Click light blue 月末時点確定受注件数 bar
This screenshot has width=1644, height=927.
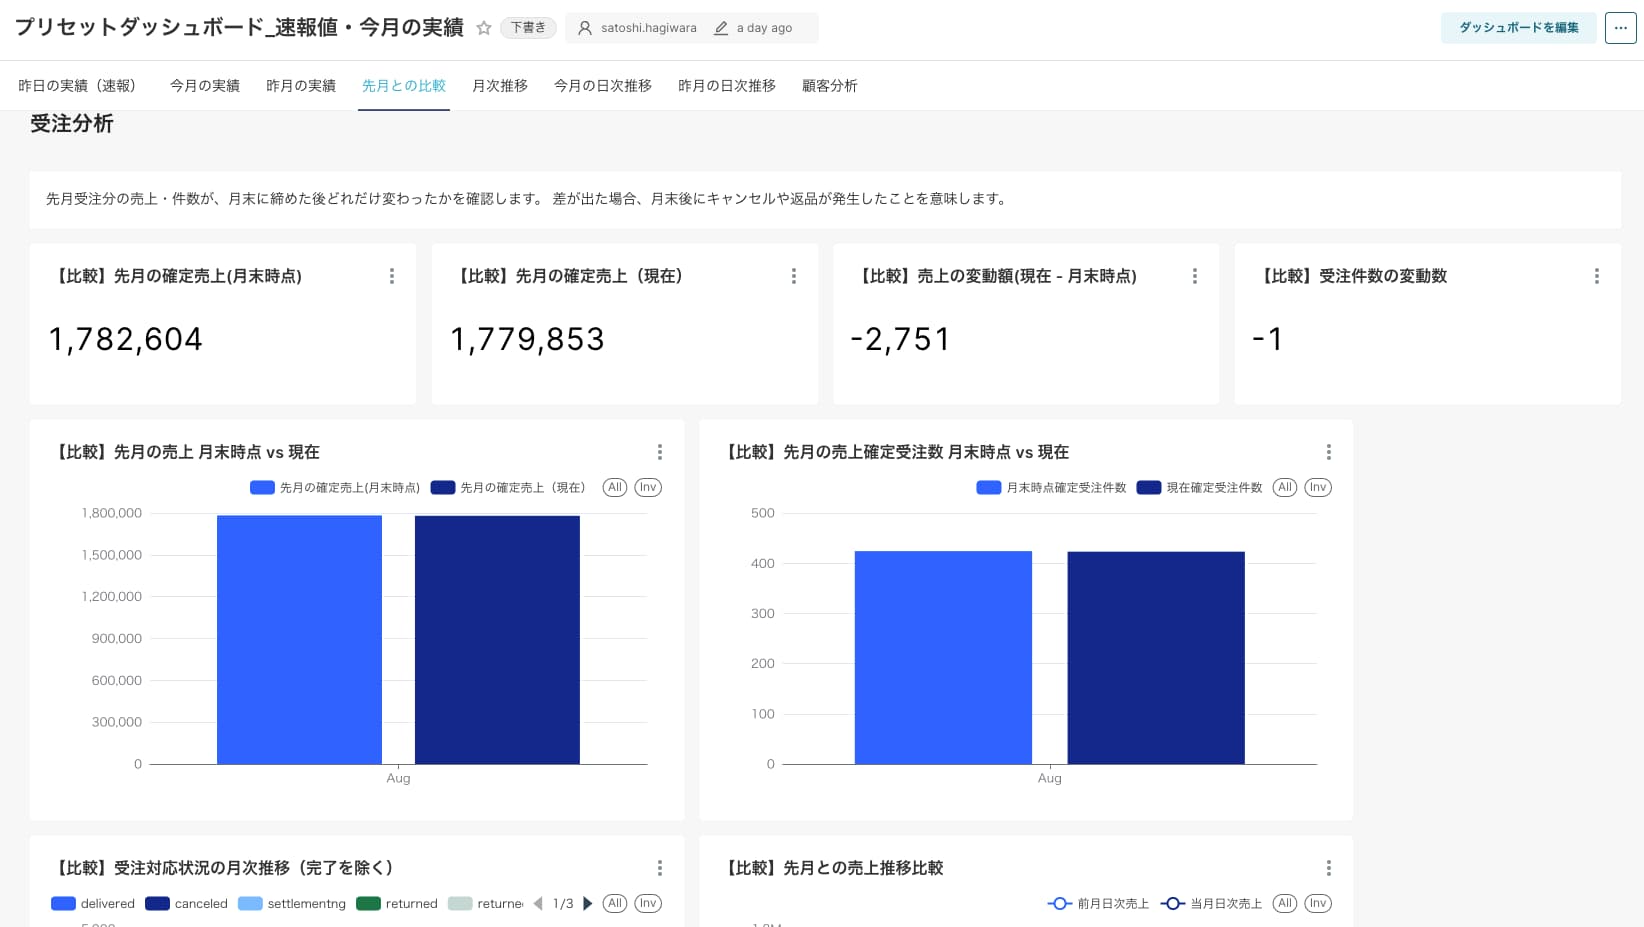coord(943,658)
